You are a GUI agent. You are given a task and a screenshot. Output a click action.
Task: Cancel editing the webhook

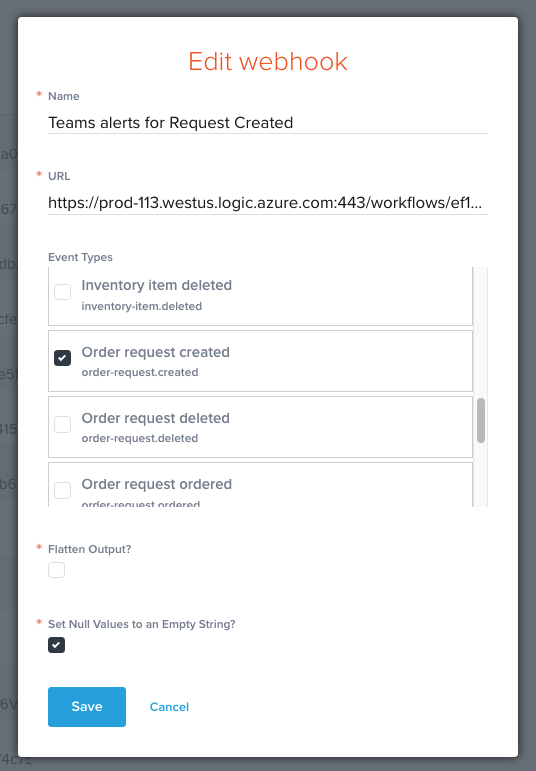tap(169, 707)
